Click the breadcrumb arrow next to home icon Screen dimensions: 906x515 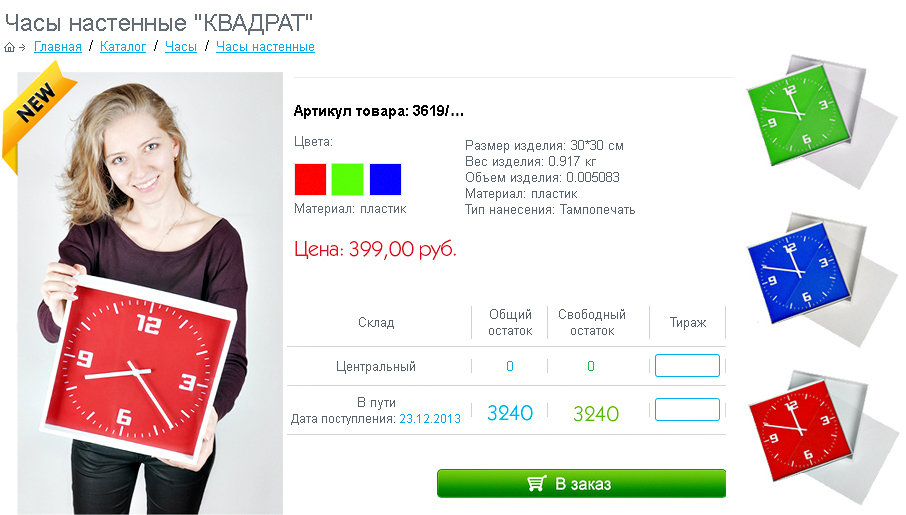click(x=23, y=47)
